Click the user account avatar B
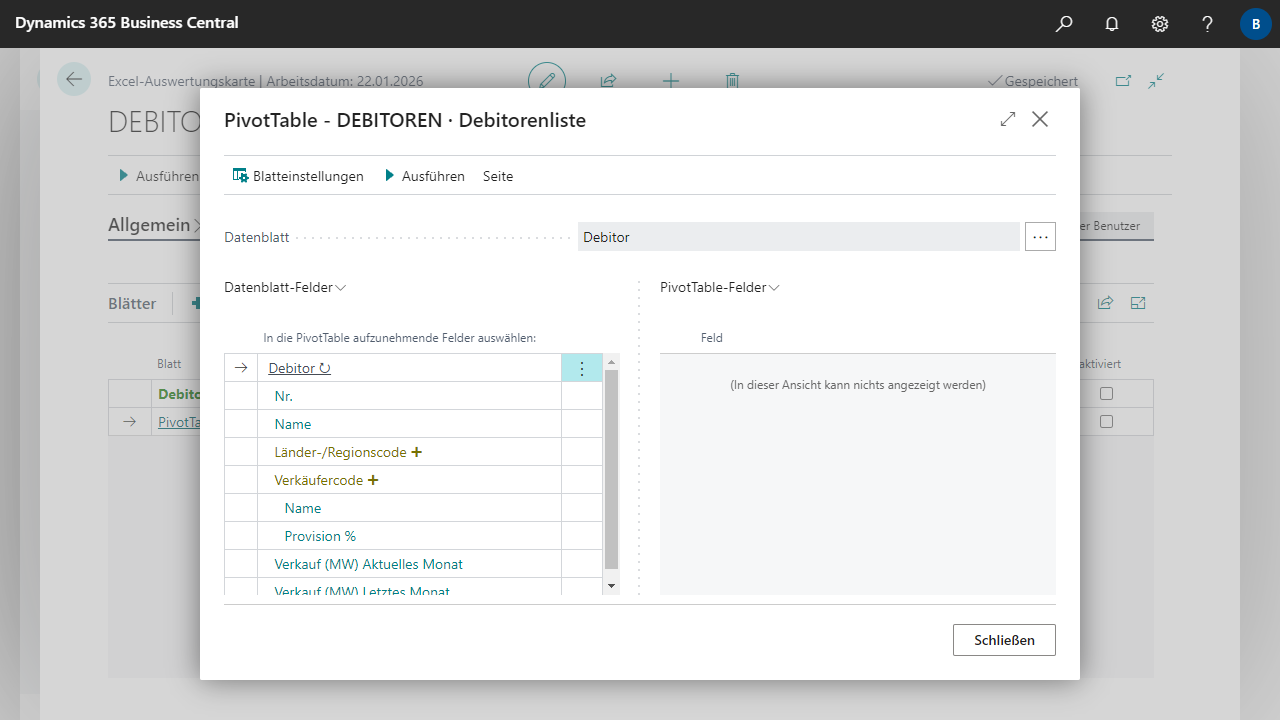Viewport: 1280px width, 720px height. click(x=1255, y=24)
